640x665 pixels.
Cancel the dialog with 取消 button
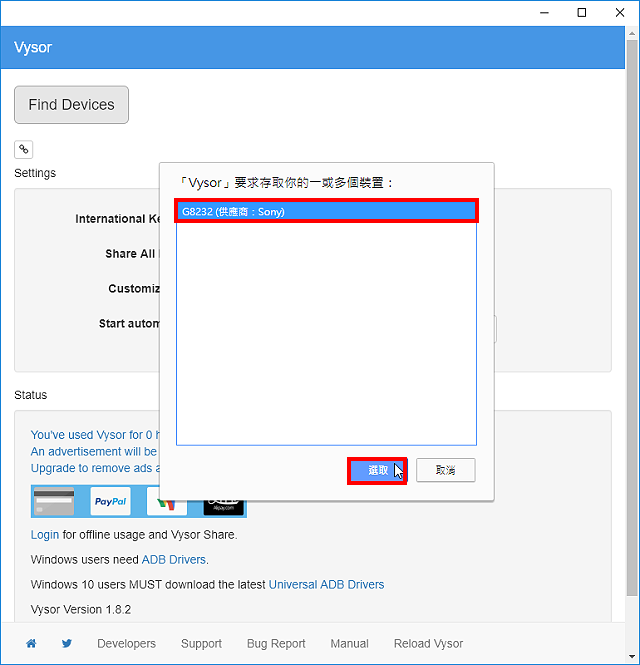coord(445,470)
